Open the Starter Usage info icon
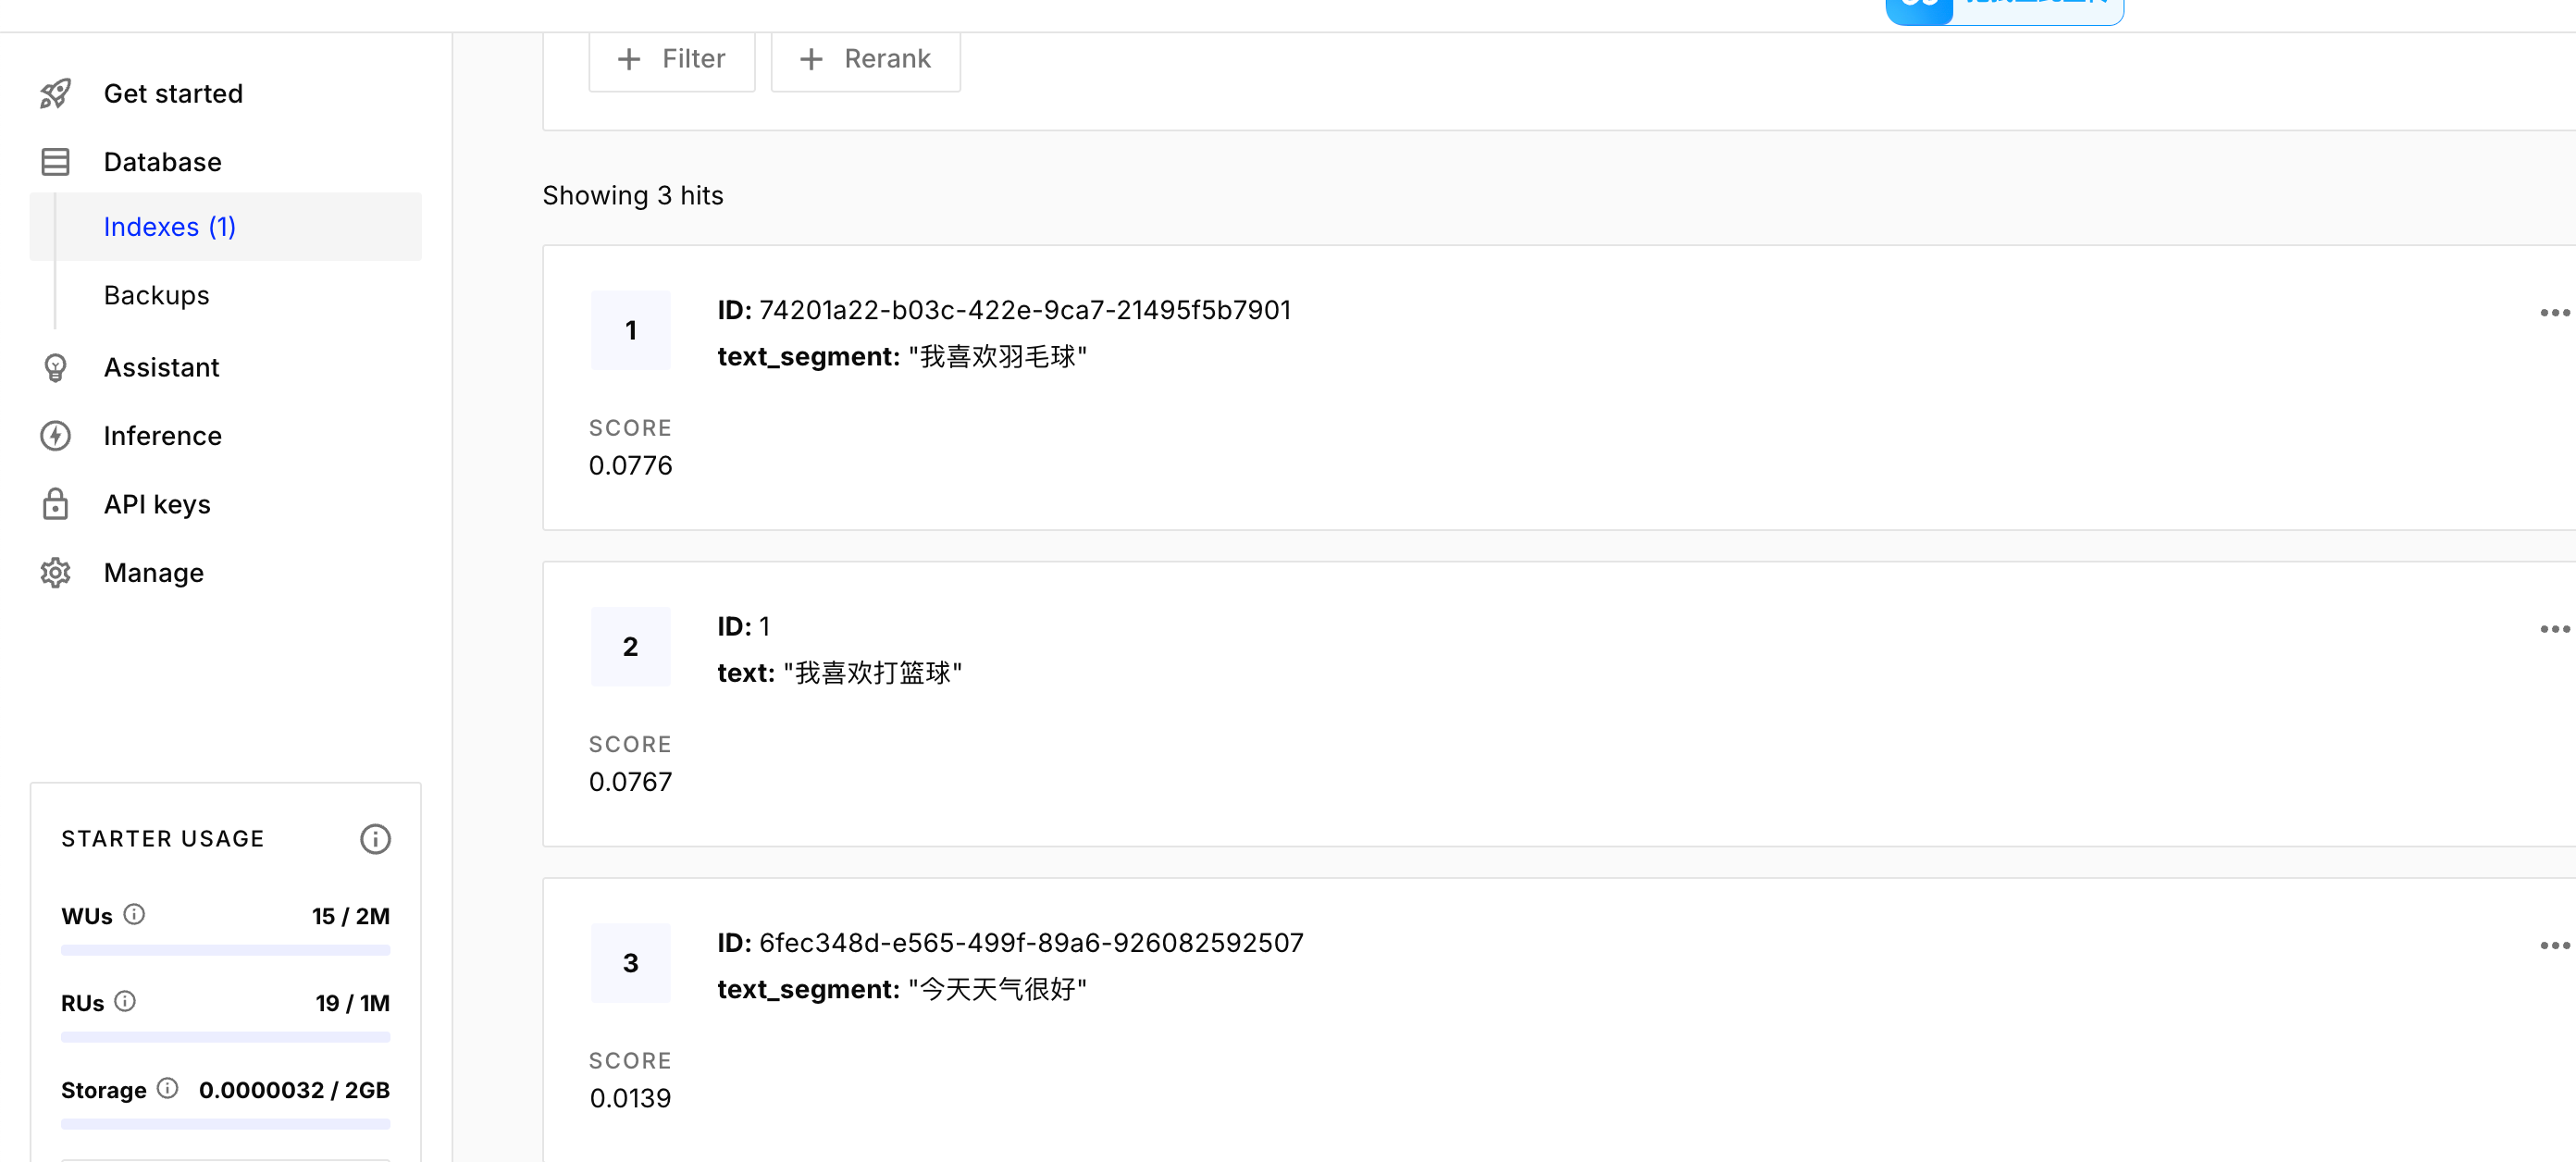The height and width of the screenshot is (1162, 2576). (x=375, y=839)
